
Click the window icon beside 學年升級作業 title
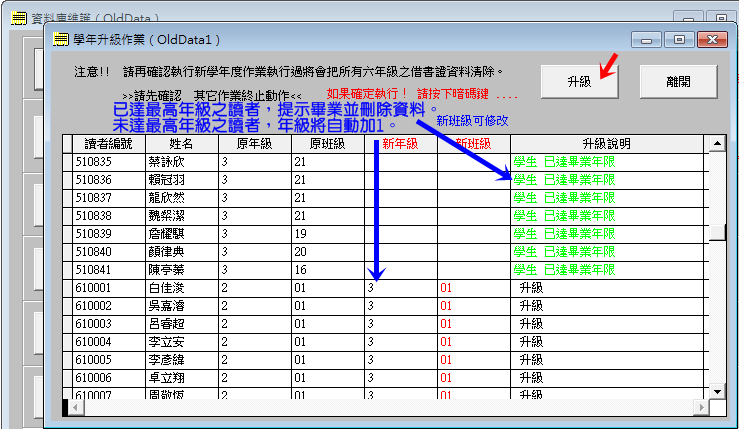coord(60,39)
